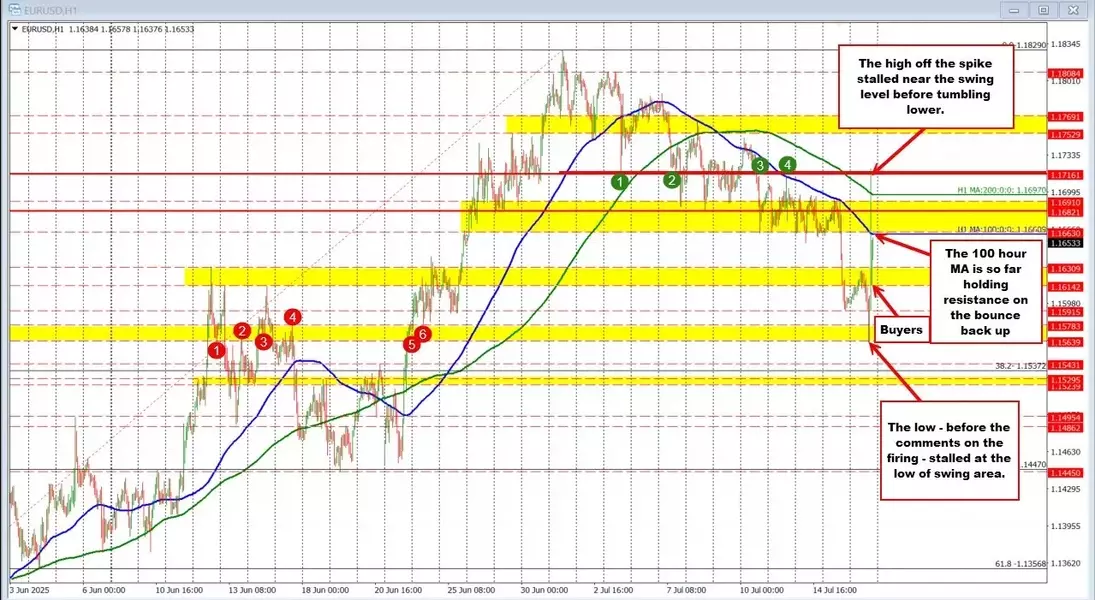1095x600 pixels.
Task: Minimize the EURUSD,H1 chart window
Action: (1015, 10)
